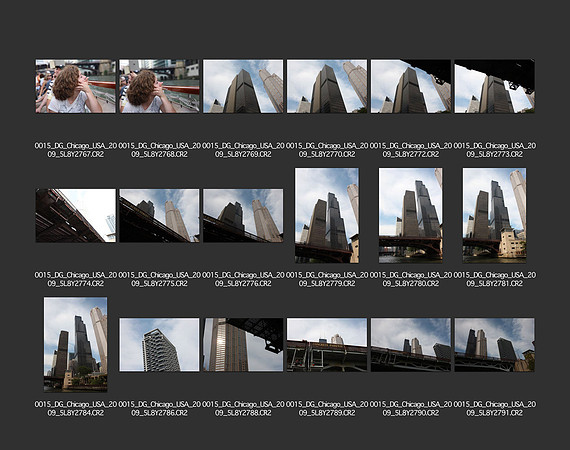Click filename label ending 5L8Y2774.CR2

click(76, 279)
